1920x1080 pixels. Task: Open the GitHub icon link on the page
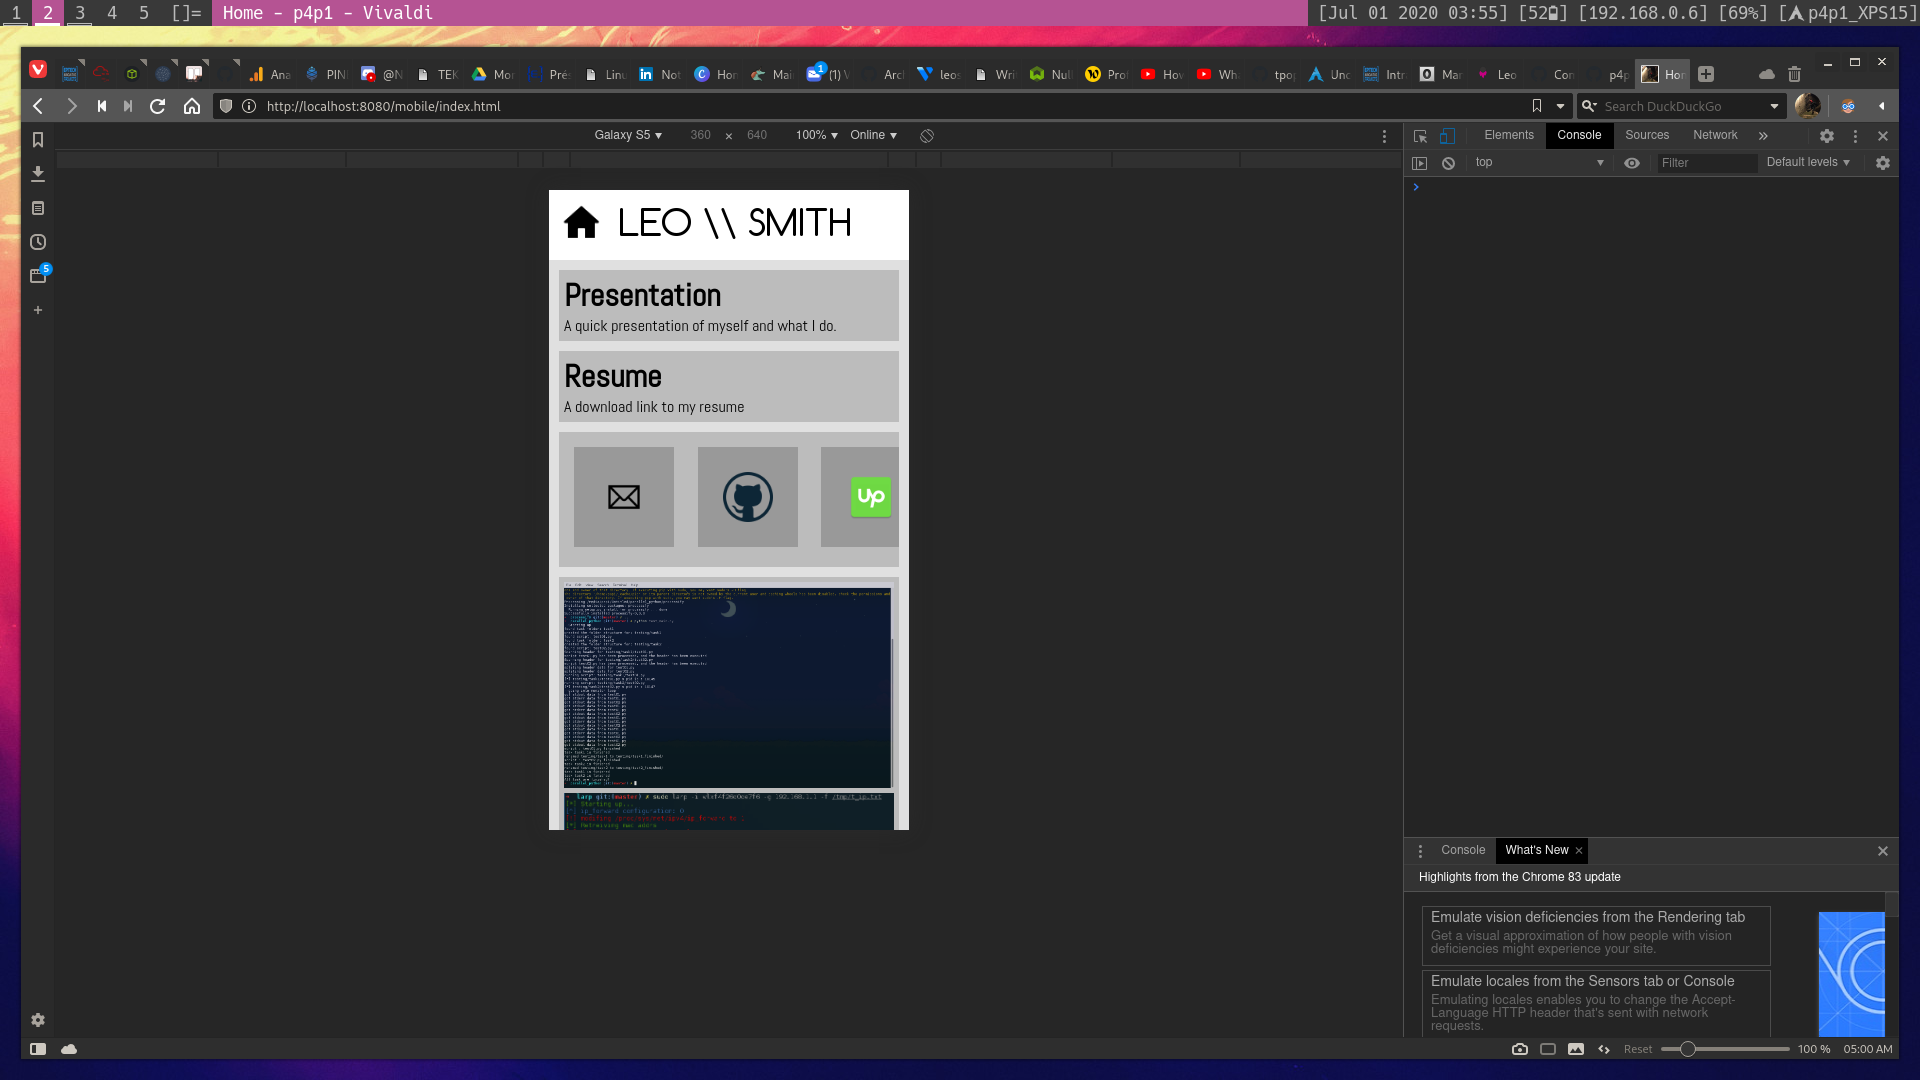(x=747, y=497)
